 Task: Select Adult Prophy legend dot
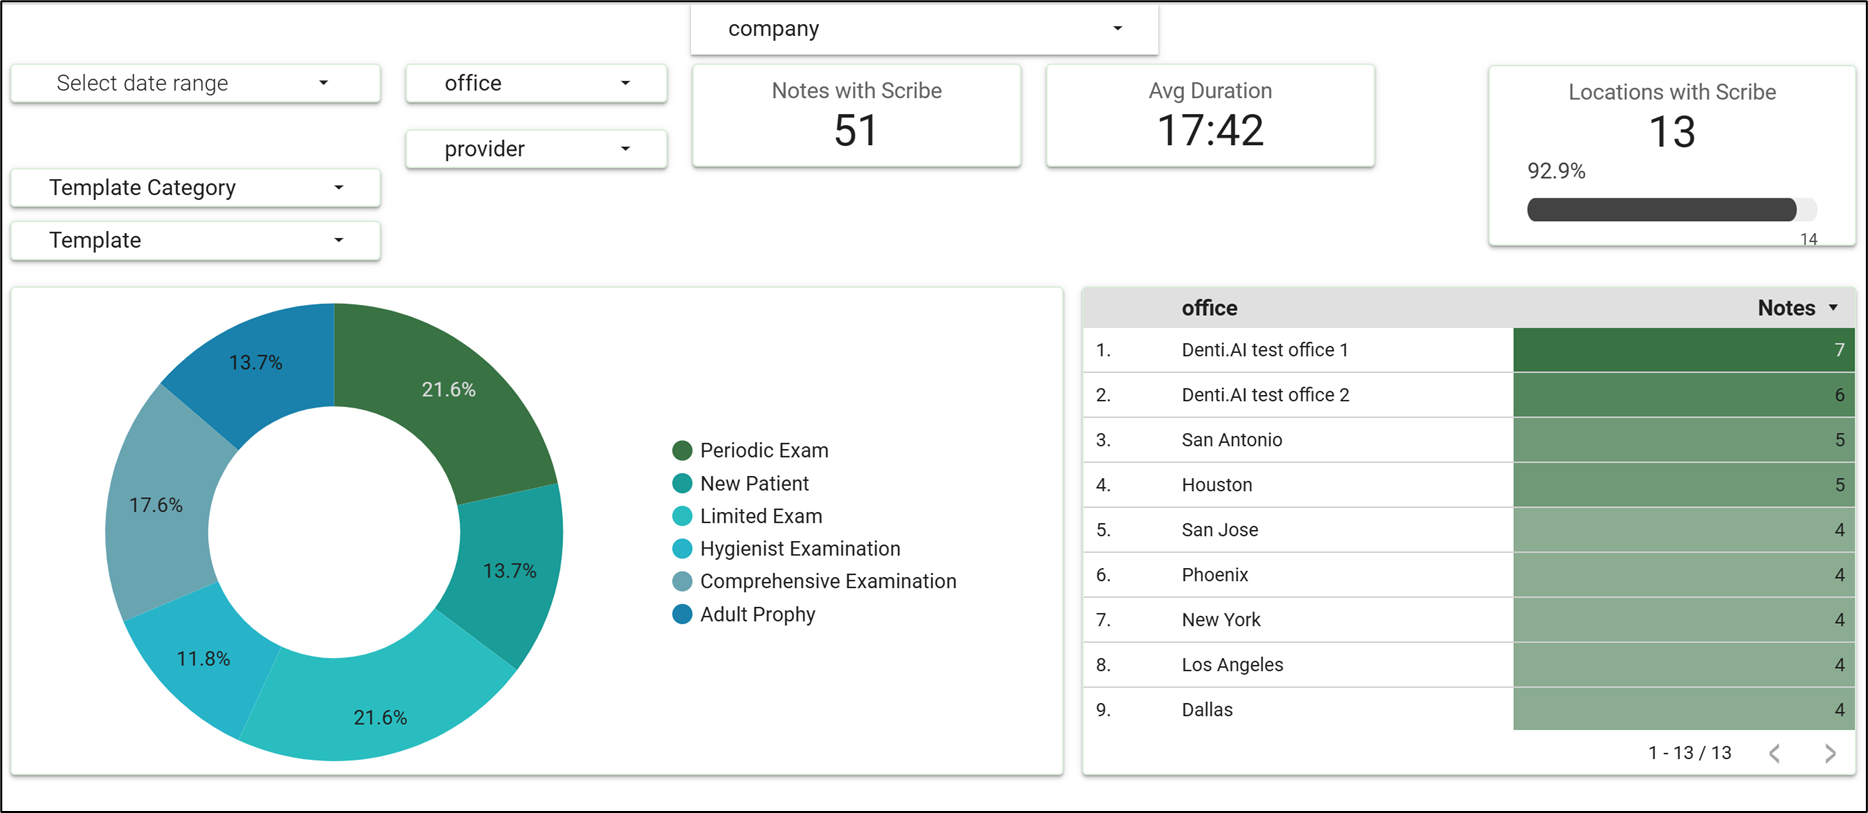pos(682,614)
